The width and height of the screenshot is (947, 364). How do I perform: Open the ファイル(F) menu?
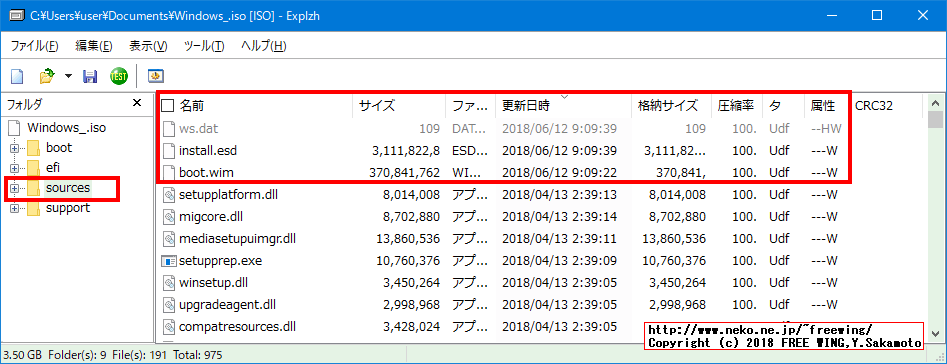[34, 46]
